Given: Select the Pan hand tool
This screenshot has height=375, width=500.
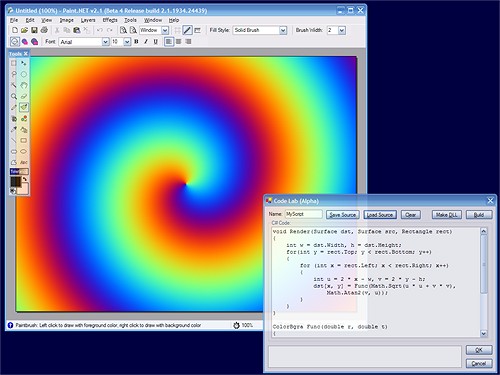Looking at the screenshot, I should tap(24, 85).
